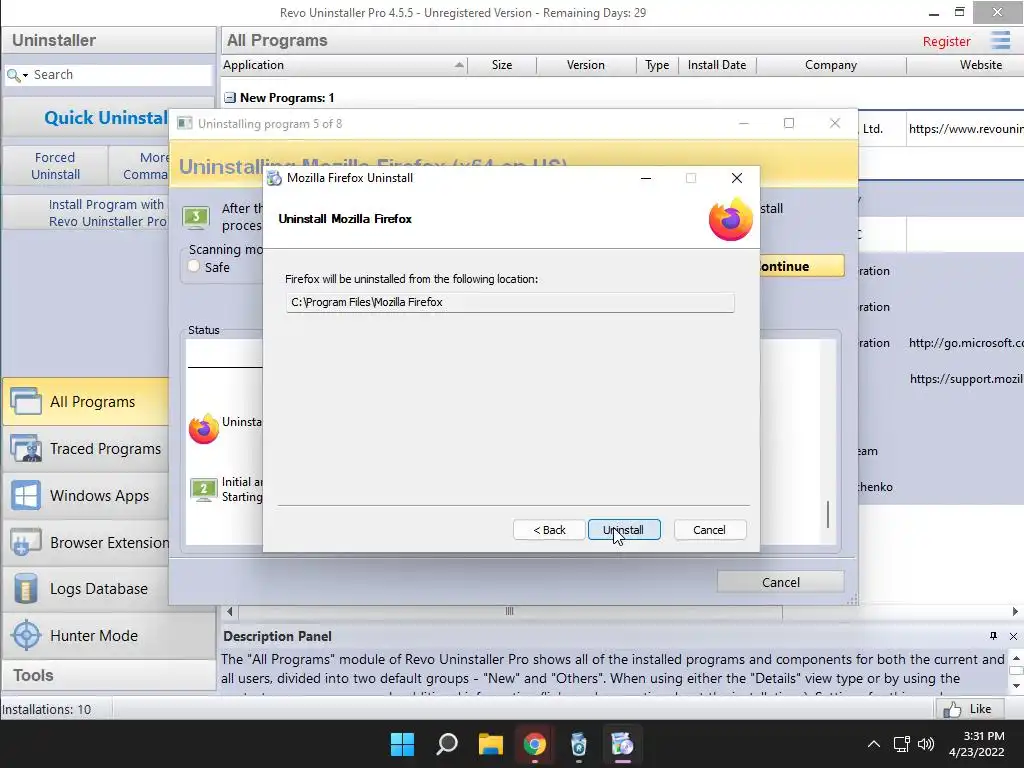
Task: Click the Browser Extensions plug icon
Action: click(25, 542)
